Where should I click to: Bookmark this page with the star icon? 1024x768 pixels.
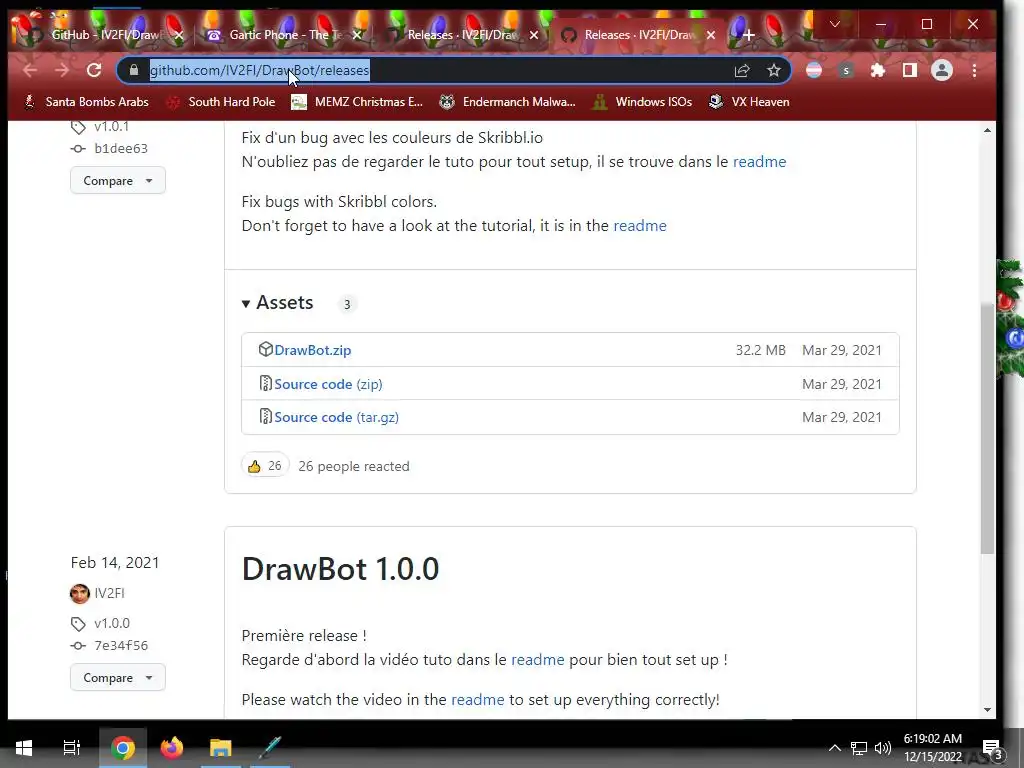[x=774, y=70]
